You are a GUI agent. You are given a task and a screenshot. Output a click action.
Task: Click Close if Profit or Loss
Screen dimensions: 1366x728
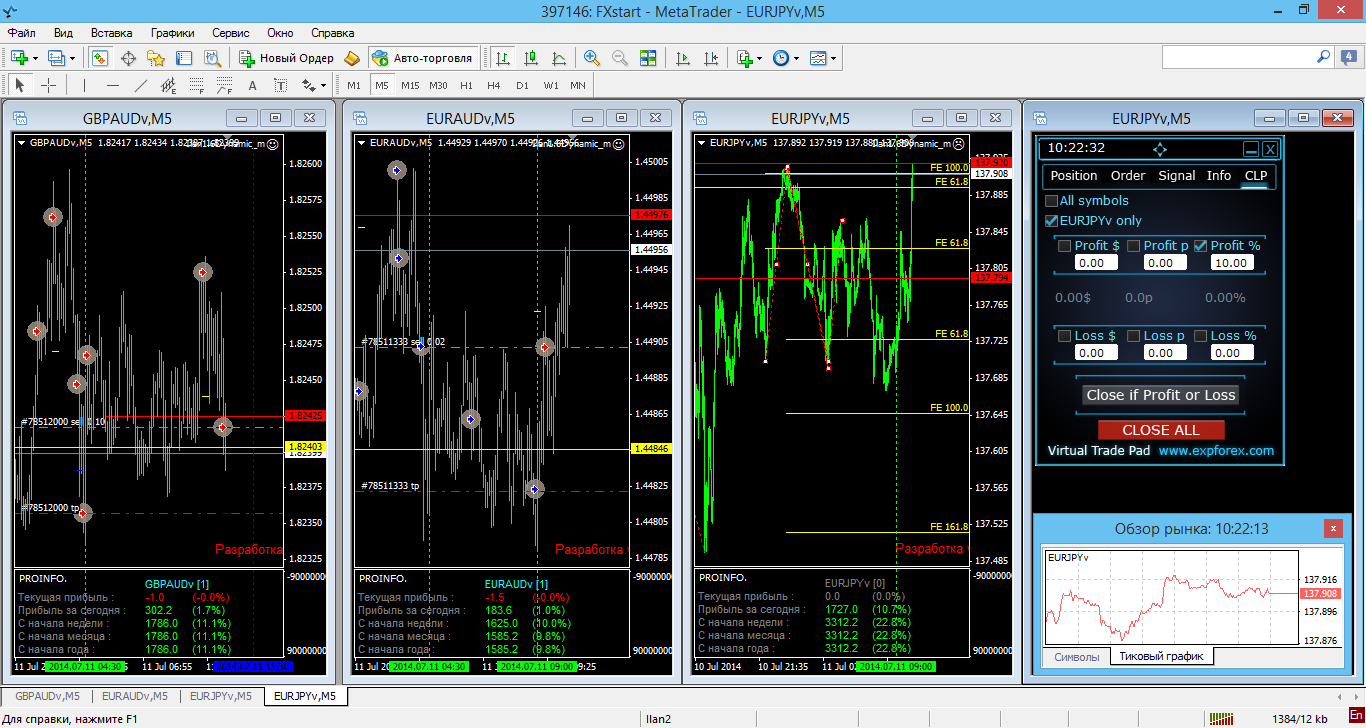click(1161, 395)
